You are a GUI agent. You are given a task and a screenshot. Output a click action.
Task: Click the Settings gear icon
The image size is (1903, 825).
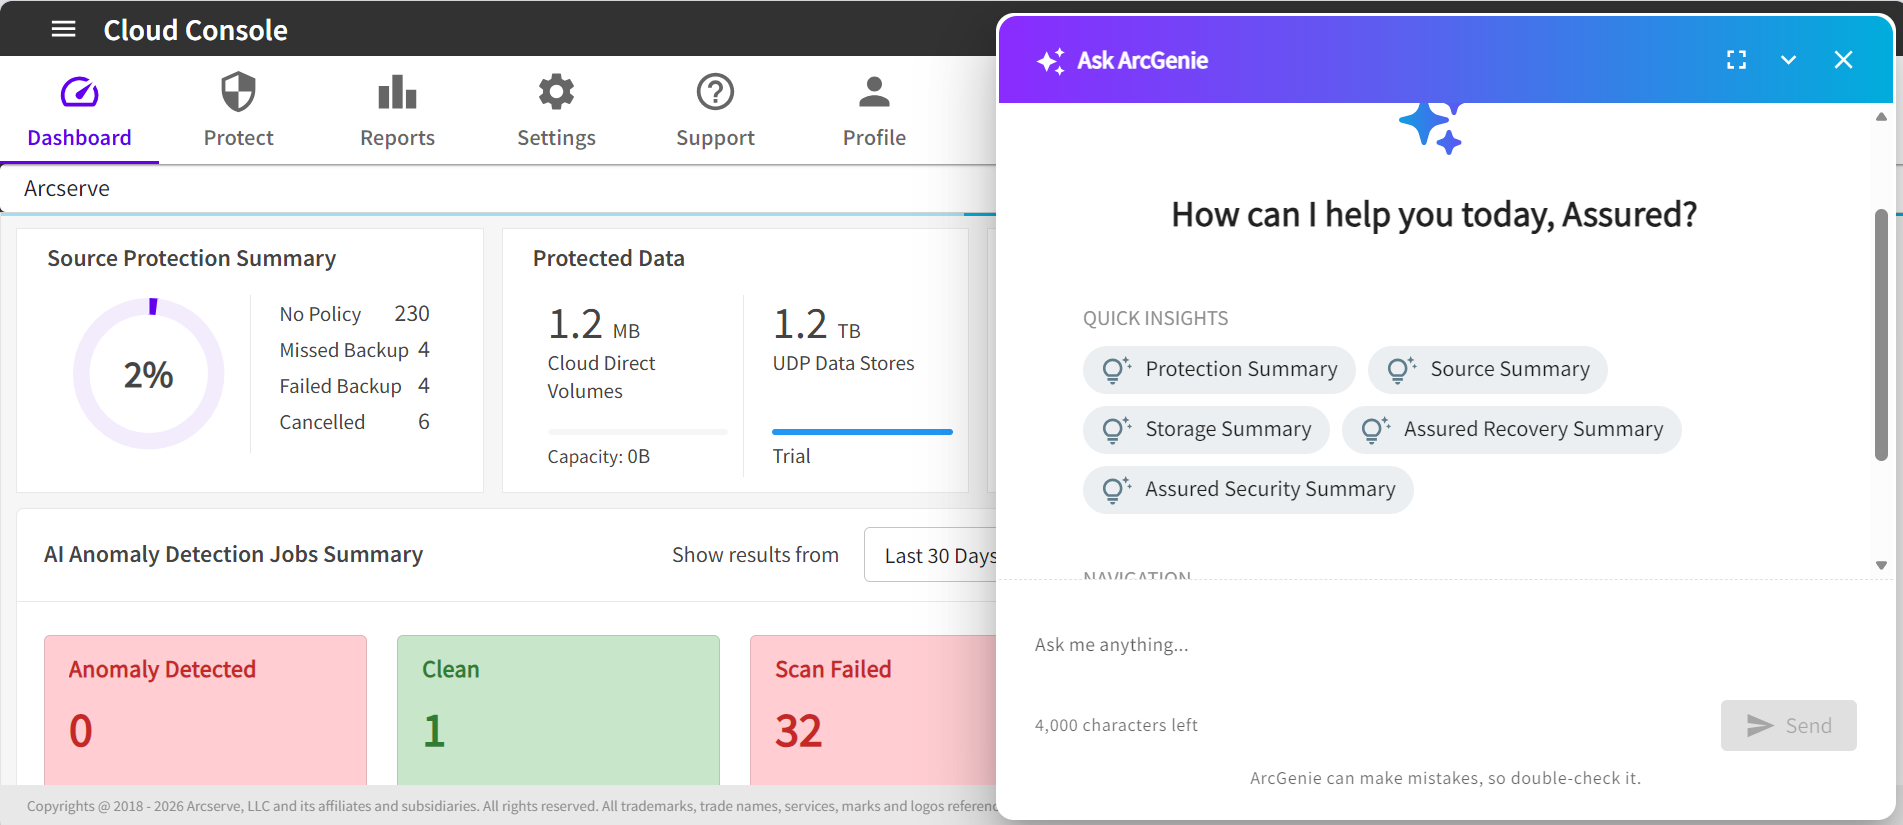point(556,92)
